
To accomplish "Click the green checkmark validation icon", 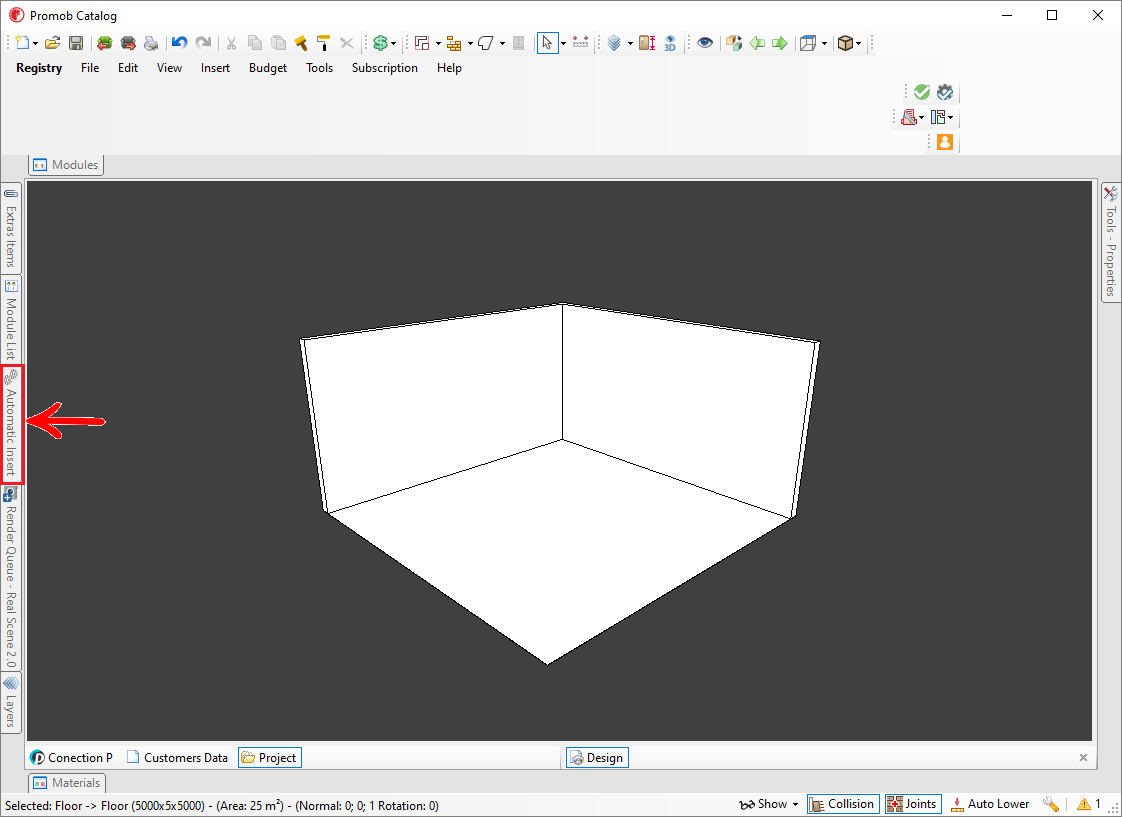I will pyautogui.click(x=922, y=92).
